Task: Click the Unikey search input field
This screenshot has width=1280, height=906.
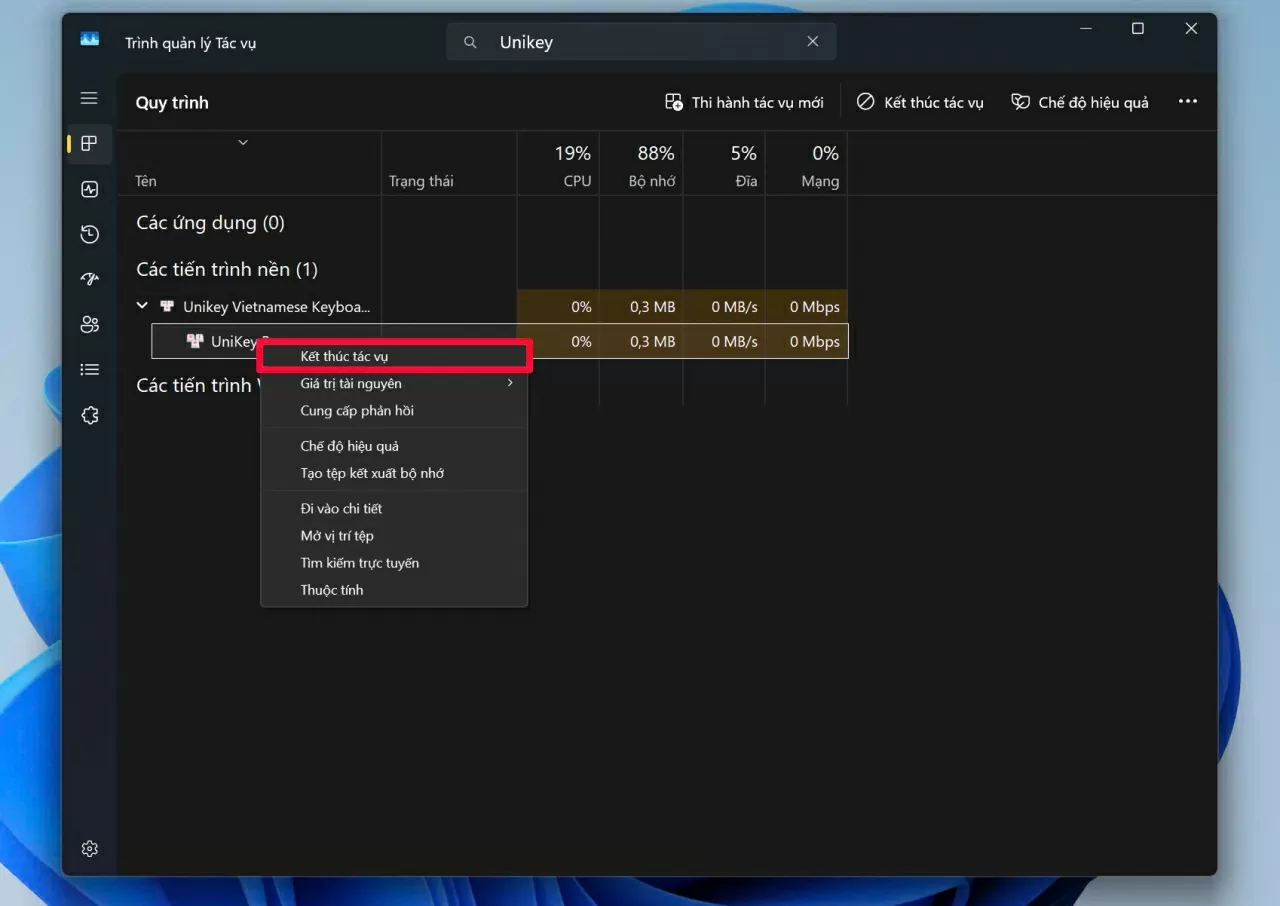Action: tap(640, 42)
